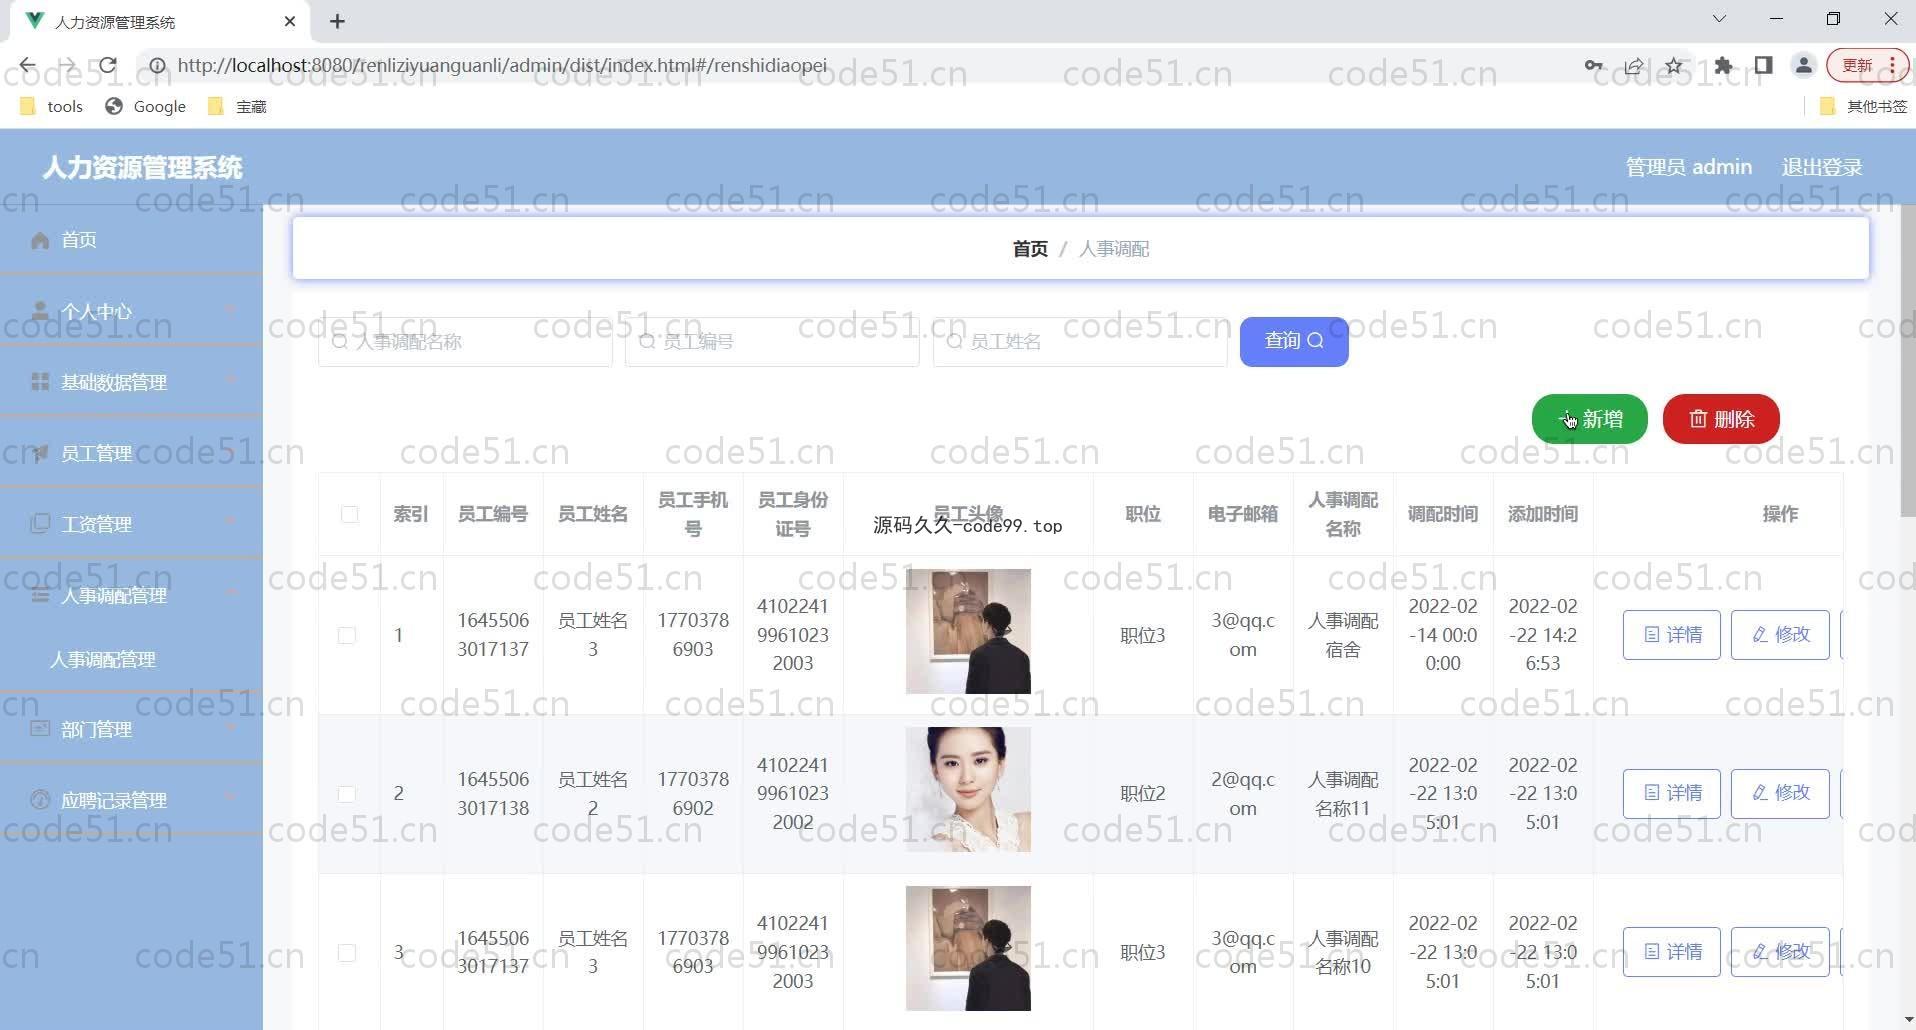Viewport: 1916px width, 1030px height.
Task: Toggle select-all checkbox in table header
Action: 349,514
